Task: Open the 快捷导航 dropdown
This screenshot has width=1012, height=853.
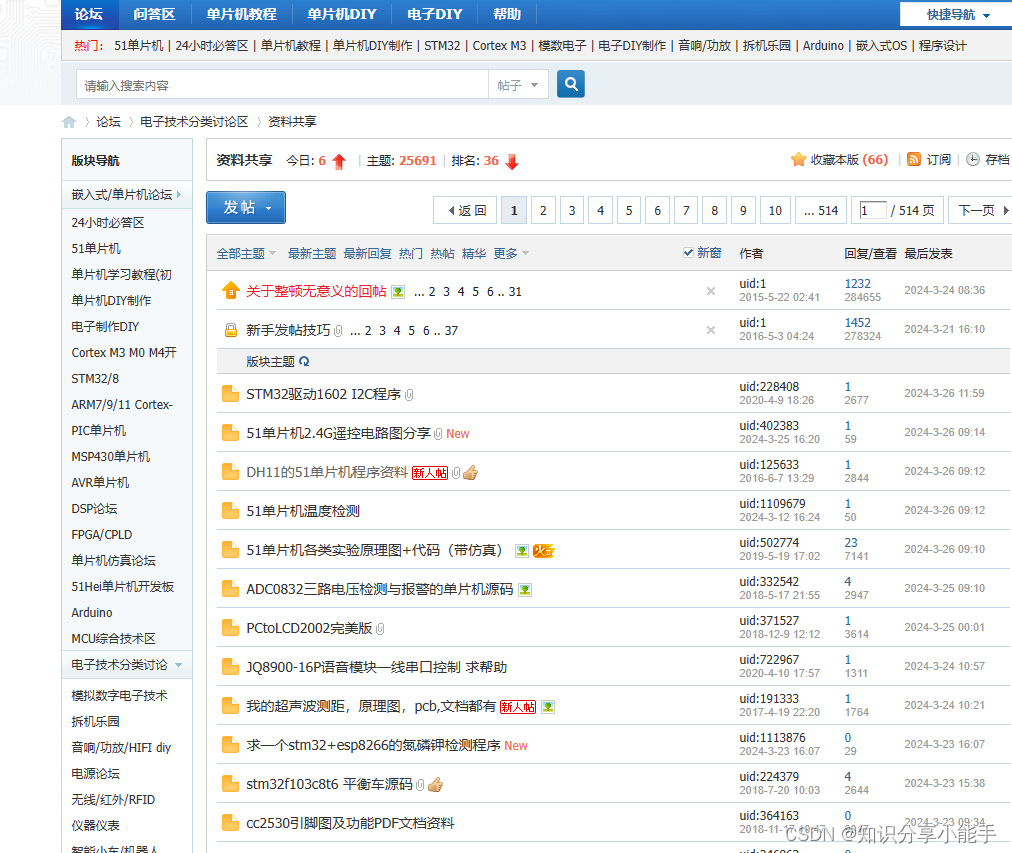Action: (x=958, y=14)
